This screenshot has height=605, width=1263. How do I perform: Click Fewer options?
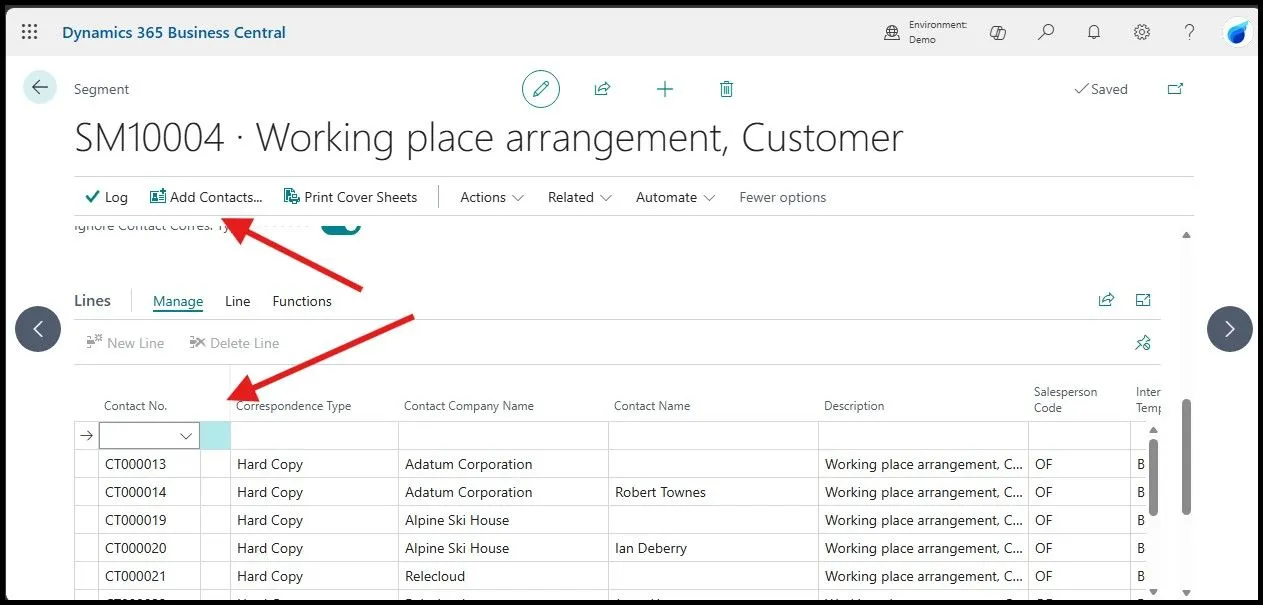(x=783, y=197)
